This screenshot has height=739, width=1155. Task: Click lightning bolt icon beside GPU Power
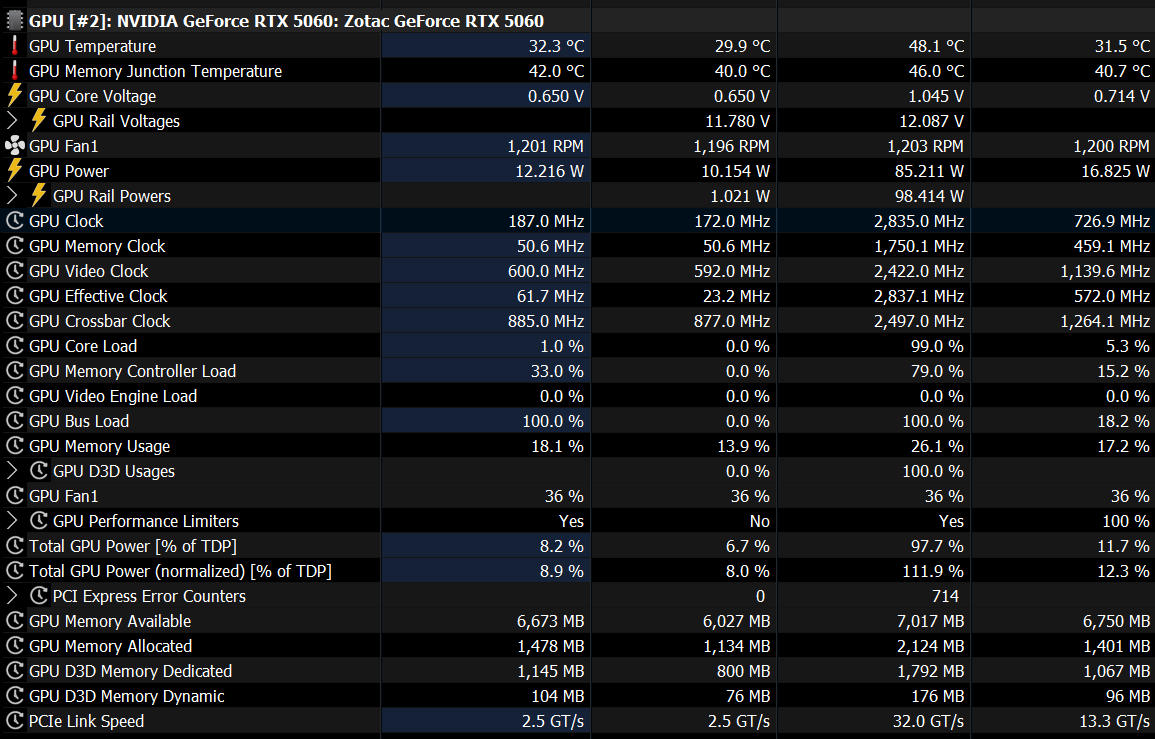[x=15, y=171]
